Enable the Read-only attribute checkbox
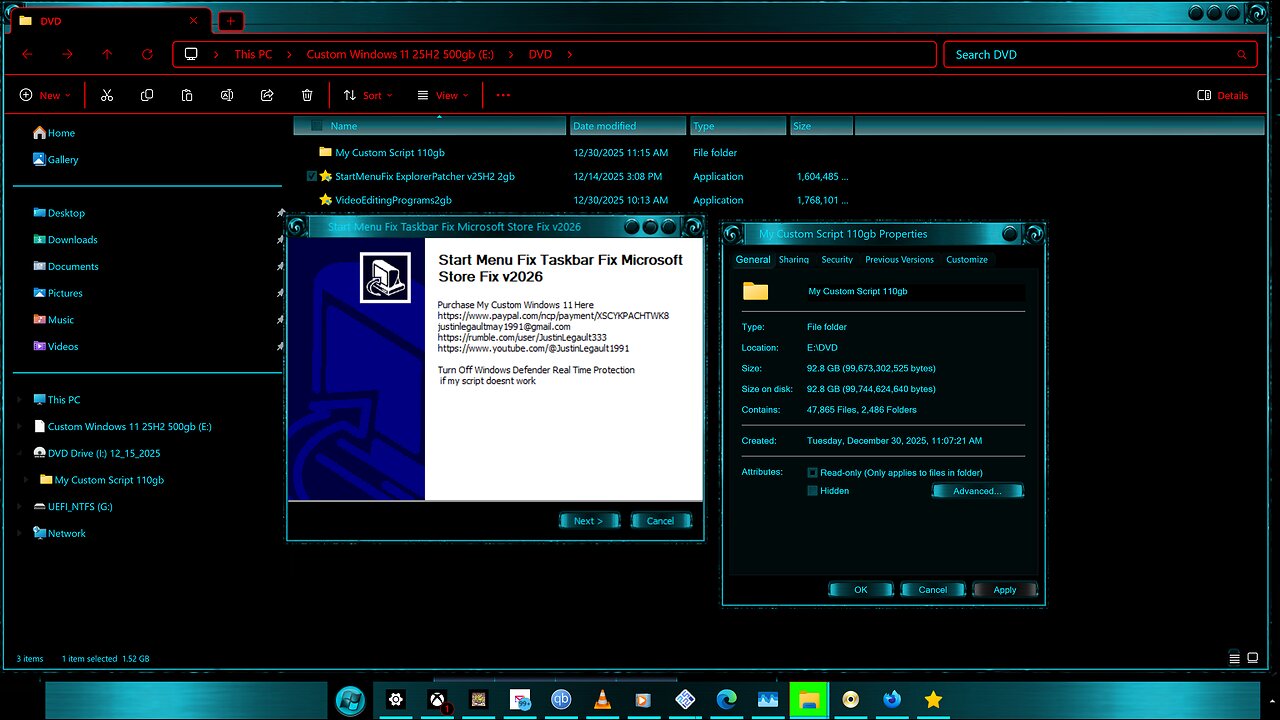This screenshot has height=720, width=1280. tap(813, 473)
